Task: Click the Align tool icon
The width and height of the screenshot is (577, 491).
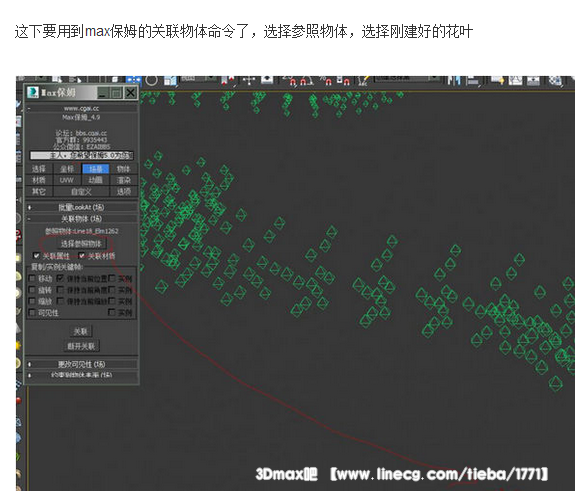Action: (474, 81)
